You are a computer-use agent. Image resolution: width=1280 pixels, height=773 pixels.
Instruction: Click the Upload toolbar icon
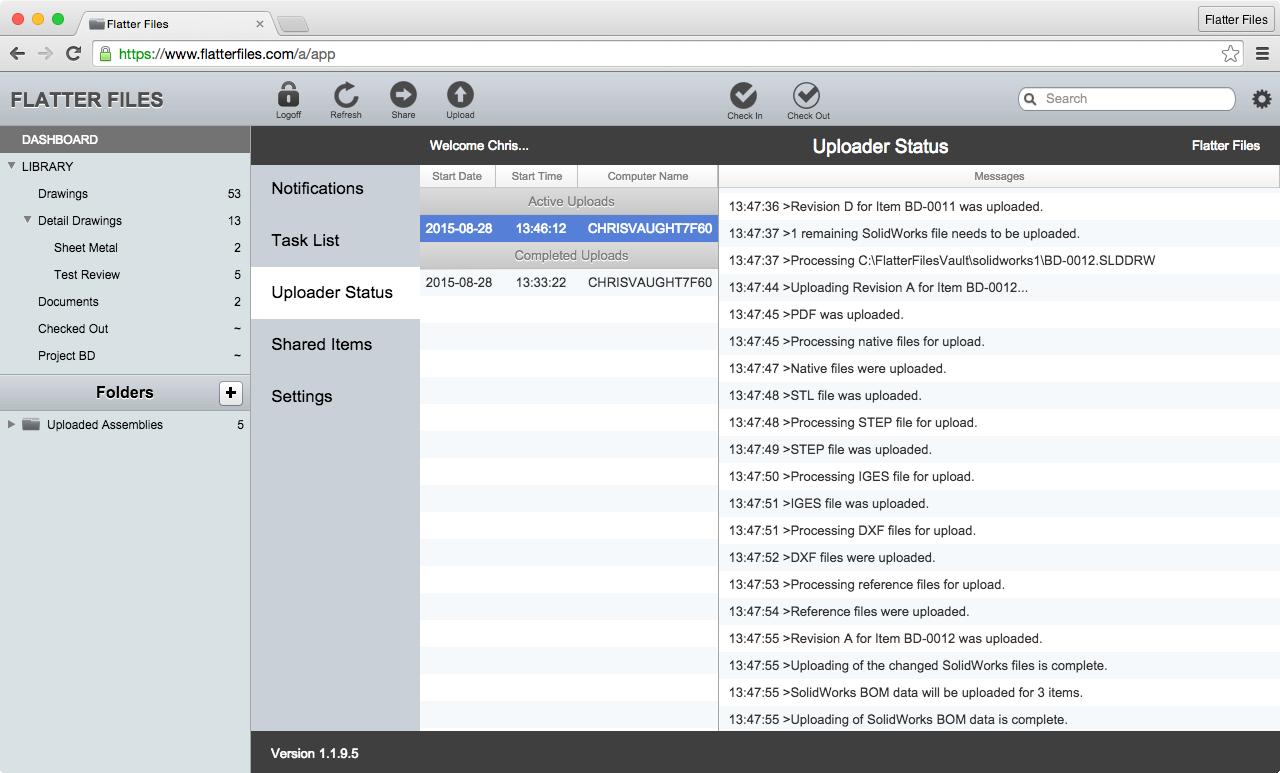(460, 95)
